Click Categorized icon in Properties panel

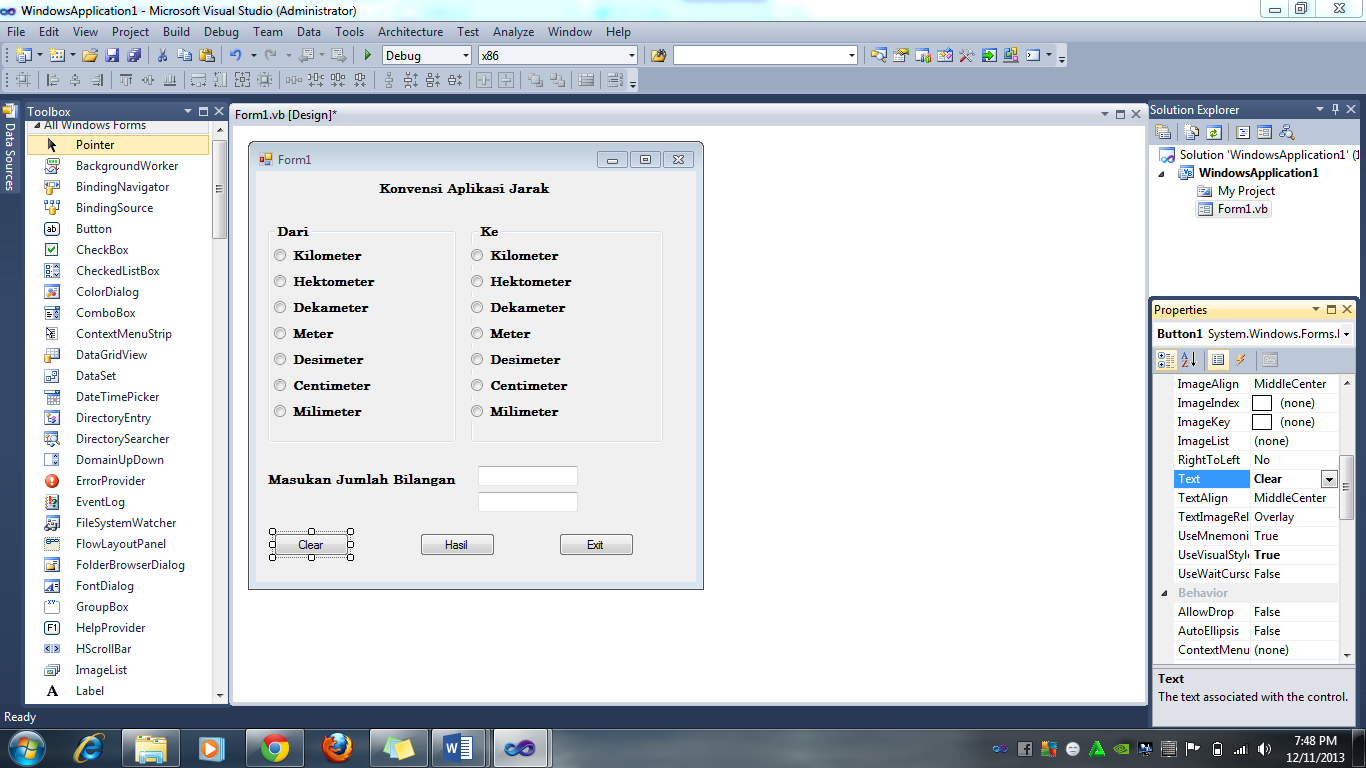click(x=1166, y=360)
